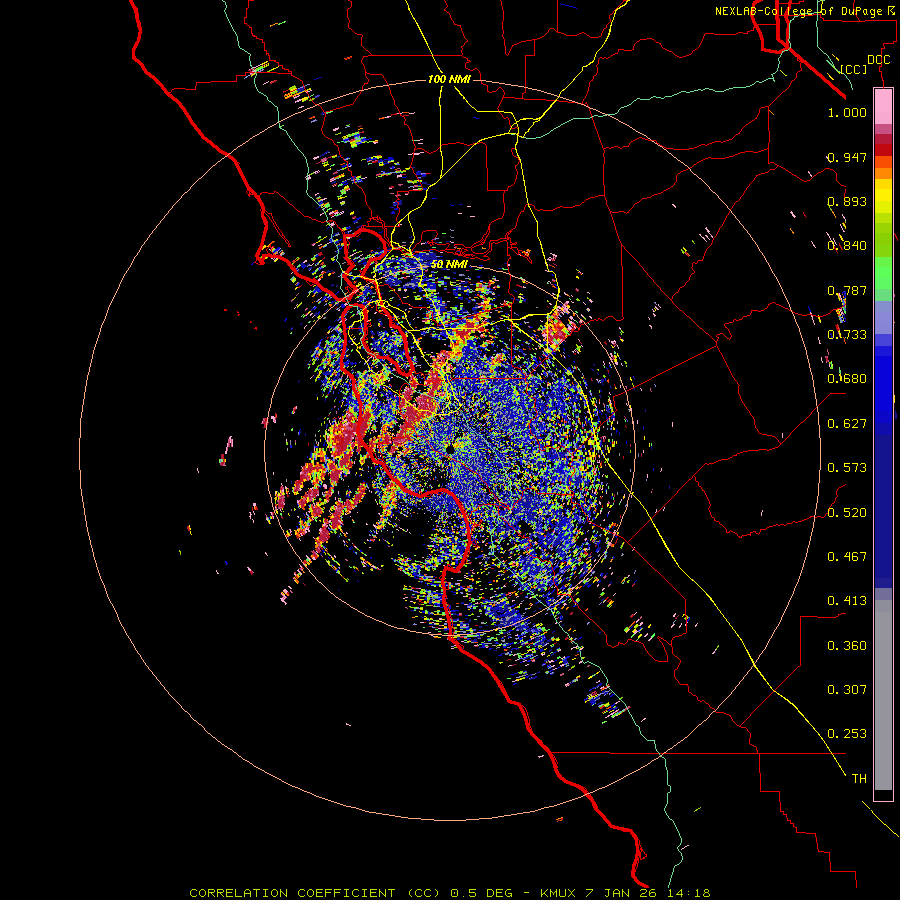
Task: Click the 0.520 scale value
Action: click(847, 513)
